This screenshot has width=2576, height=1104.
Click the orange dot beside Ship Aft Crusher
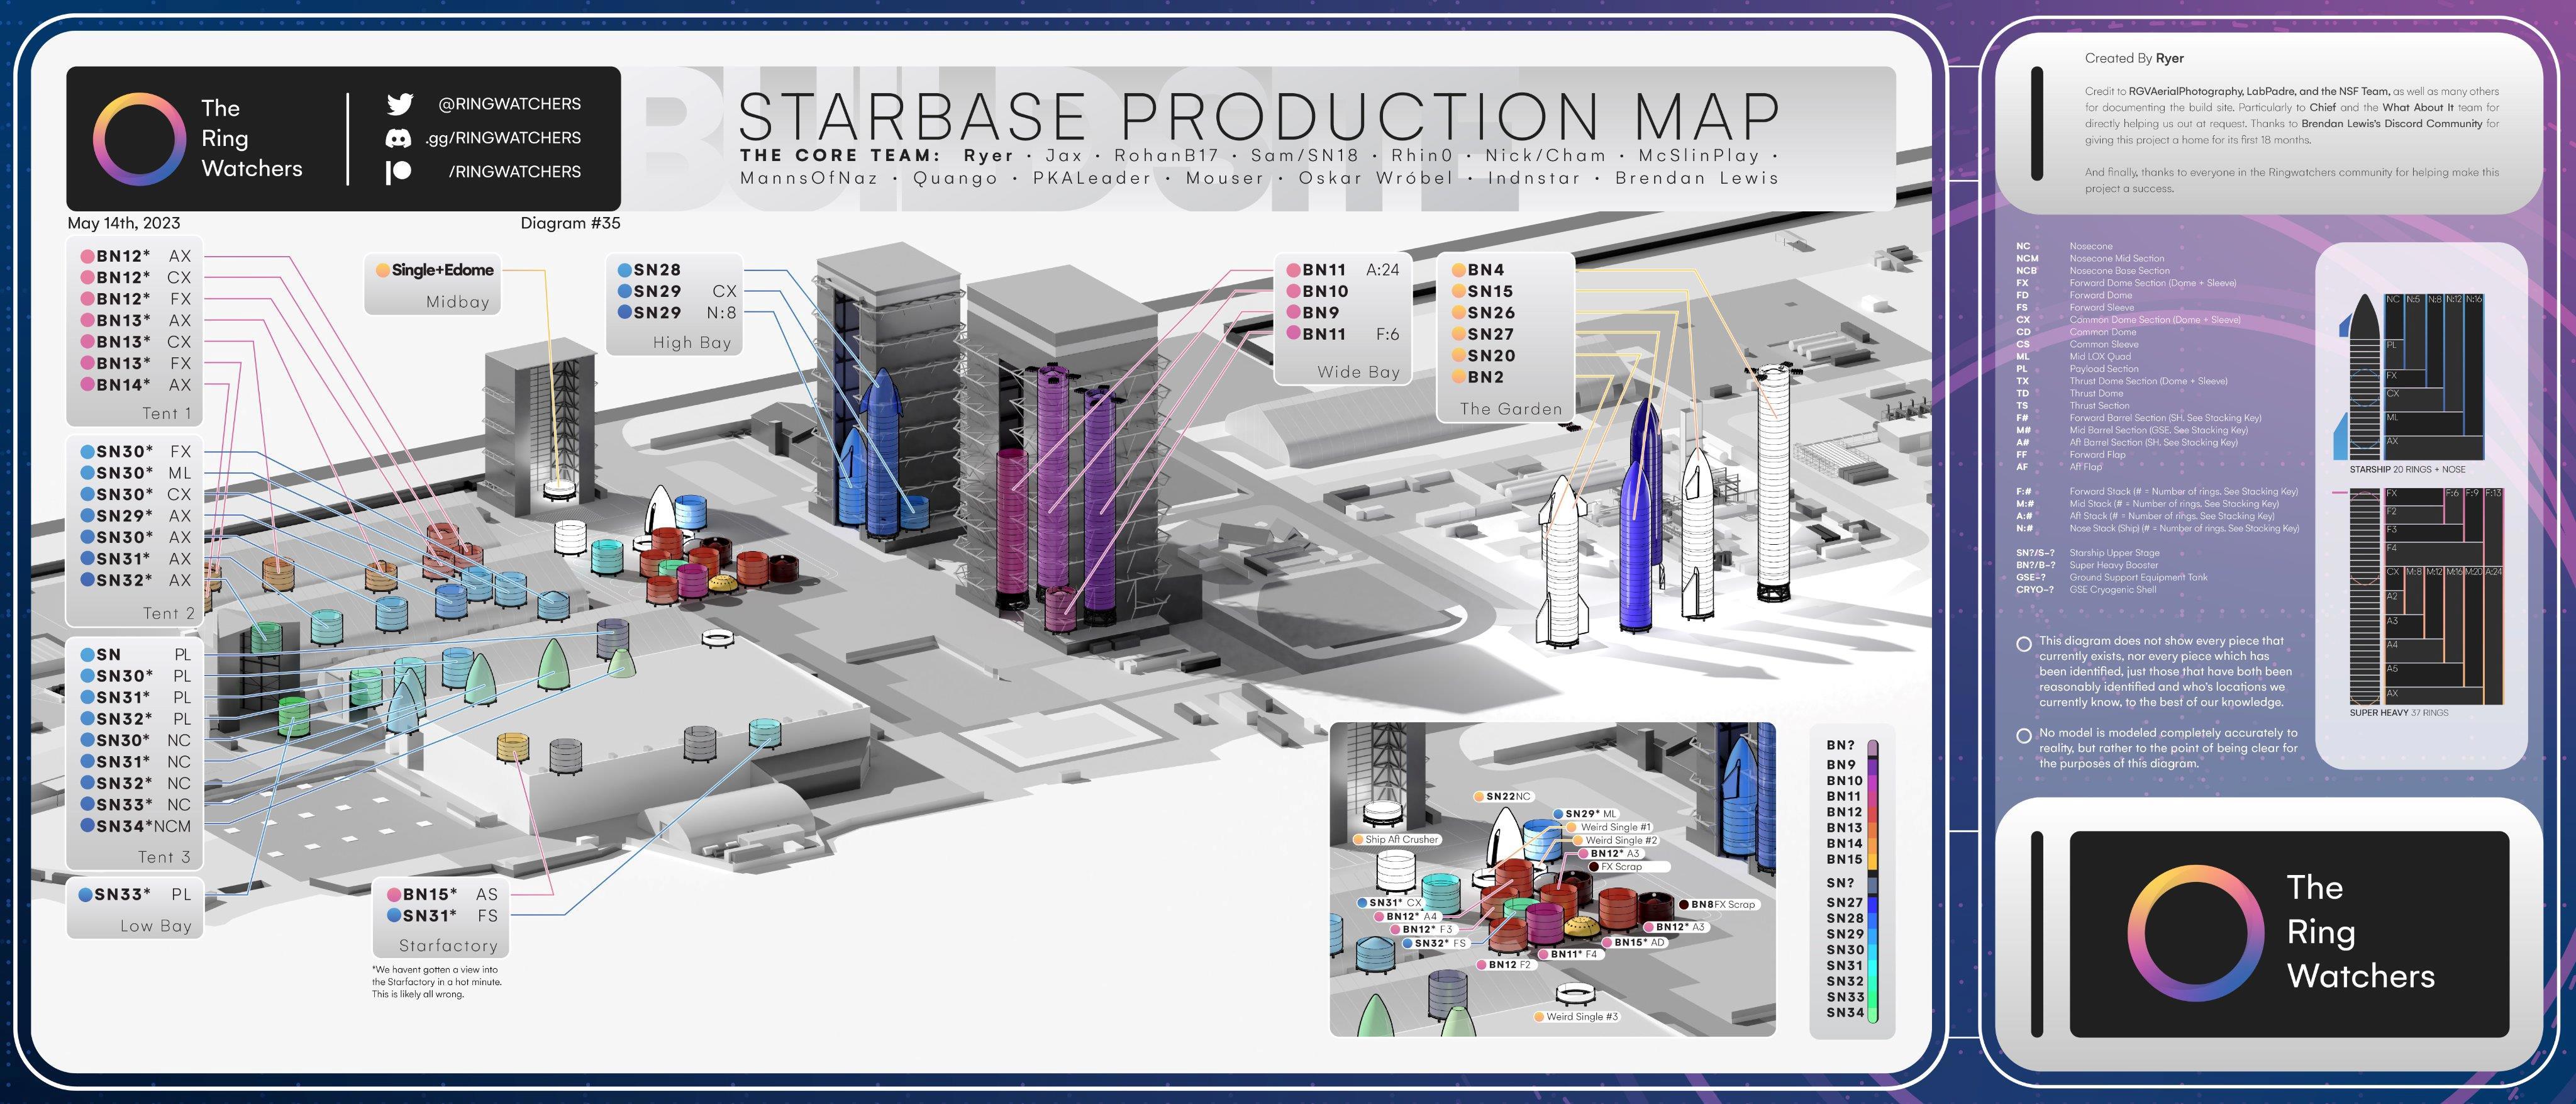1358,839
